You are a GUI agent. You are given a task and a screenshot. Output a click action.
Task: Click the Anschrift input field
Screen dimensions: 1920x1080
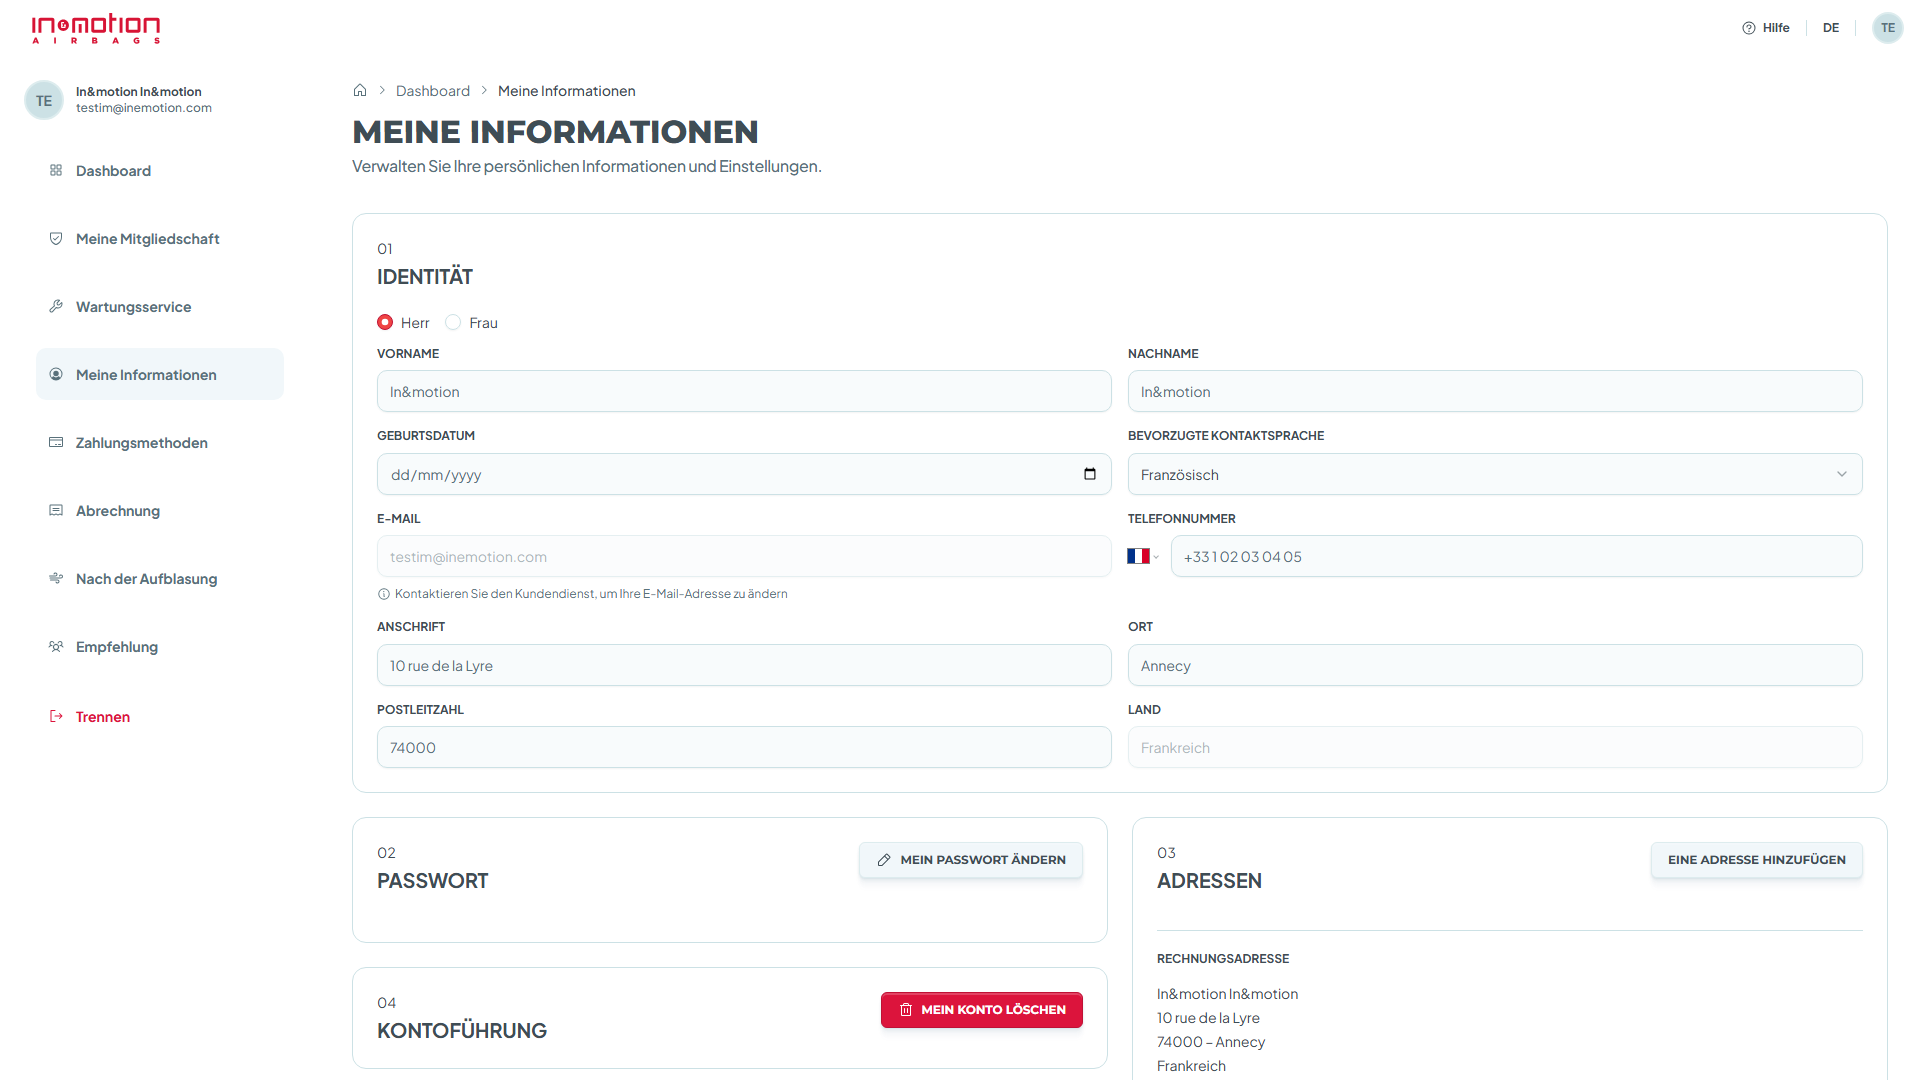point(744,665)
